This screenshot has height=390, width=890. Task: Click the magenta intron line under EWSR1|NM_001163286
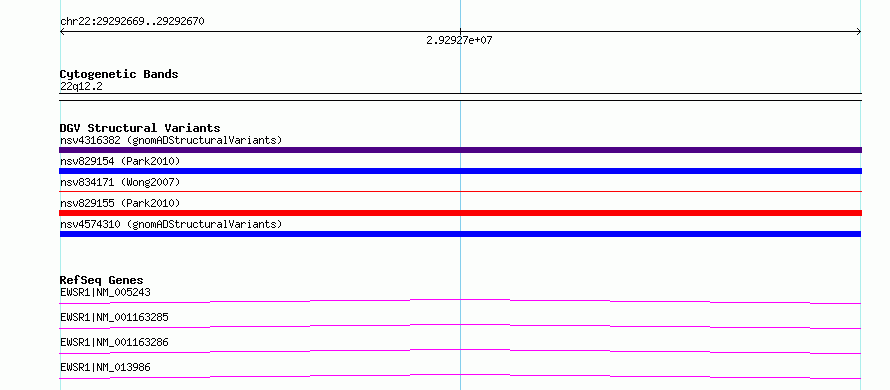pos(460,351)
